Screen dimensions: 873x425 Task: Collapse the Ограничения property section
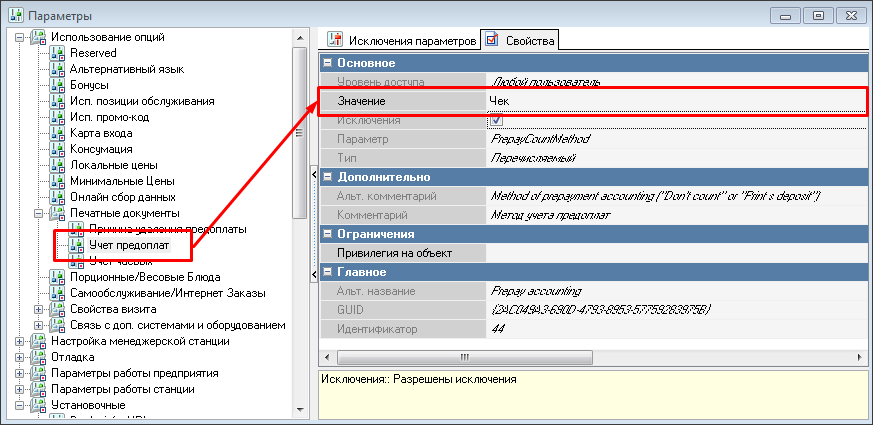327,234
